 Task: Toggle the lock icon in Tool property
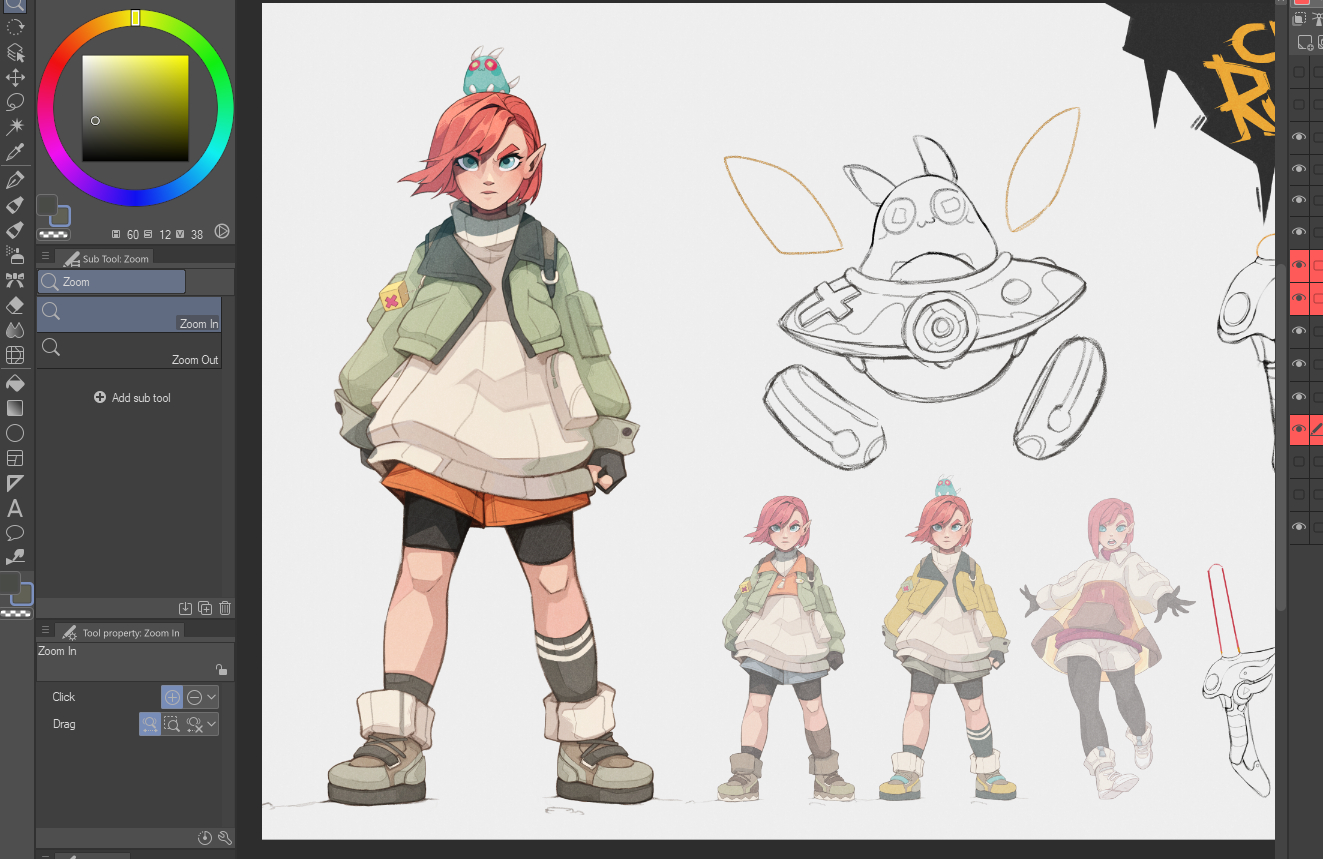(x=221, y=670)
